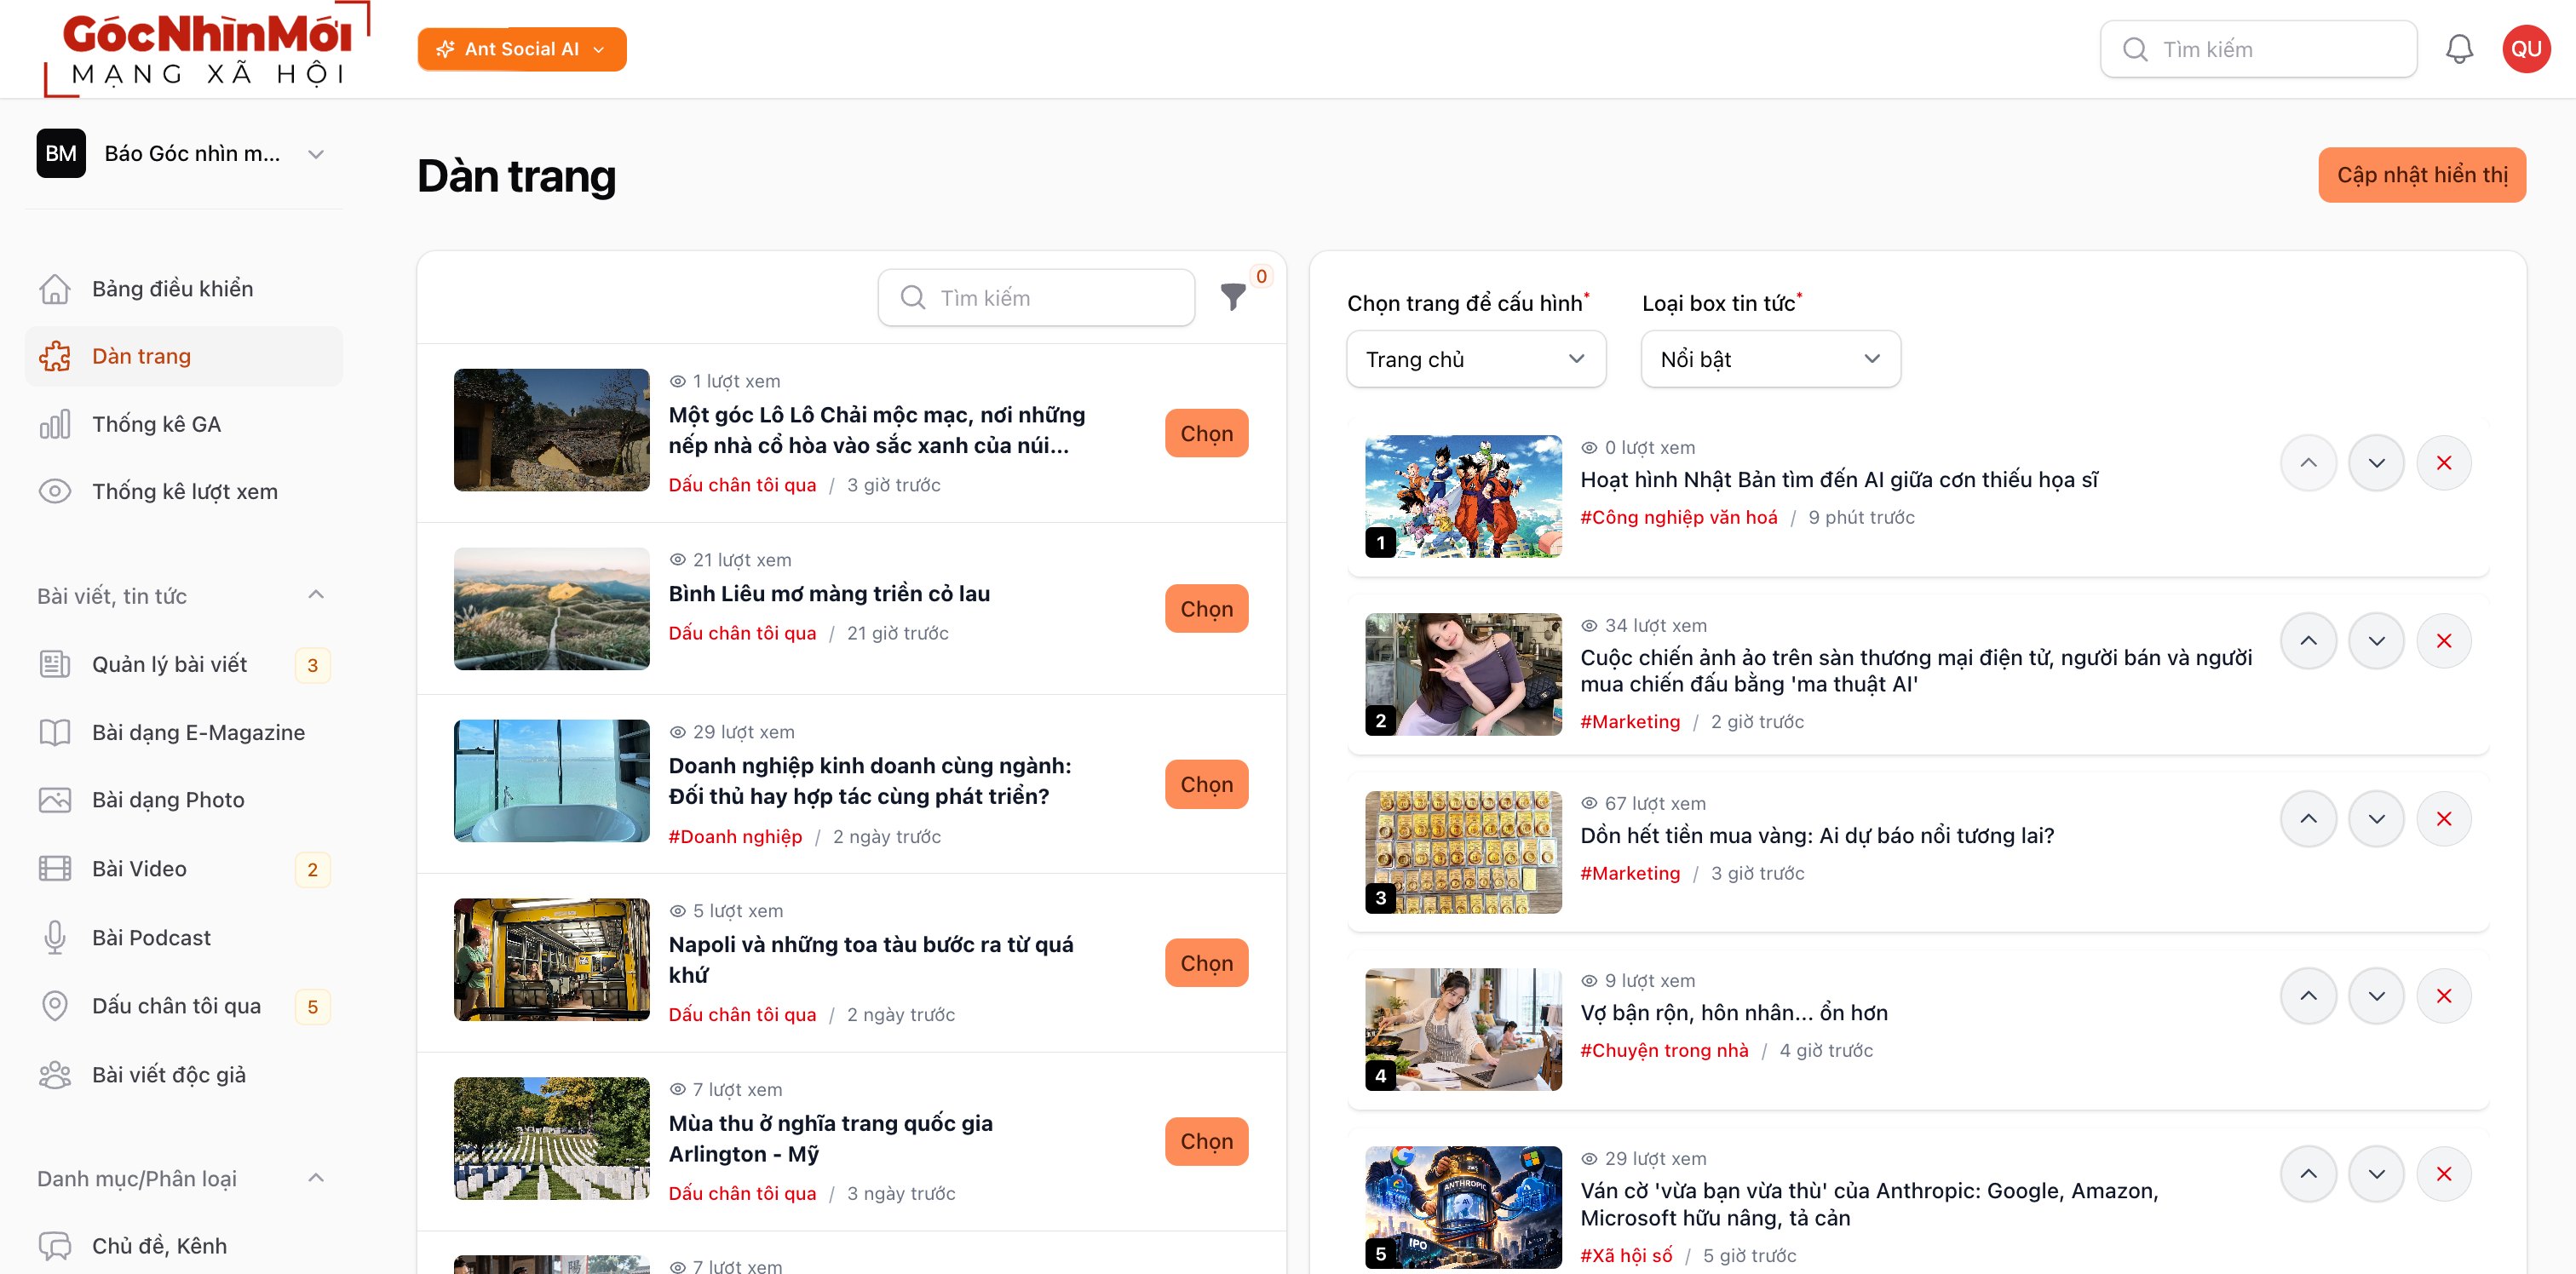
Task: Open the Trang chủ page dropdown
Action: pos(1476,359)
